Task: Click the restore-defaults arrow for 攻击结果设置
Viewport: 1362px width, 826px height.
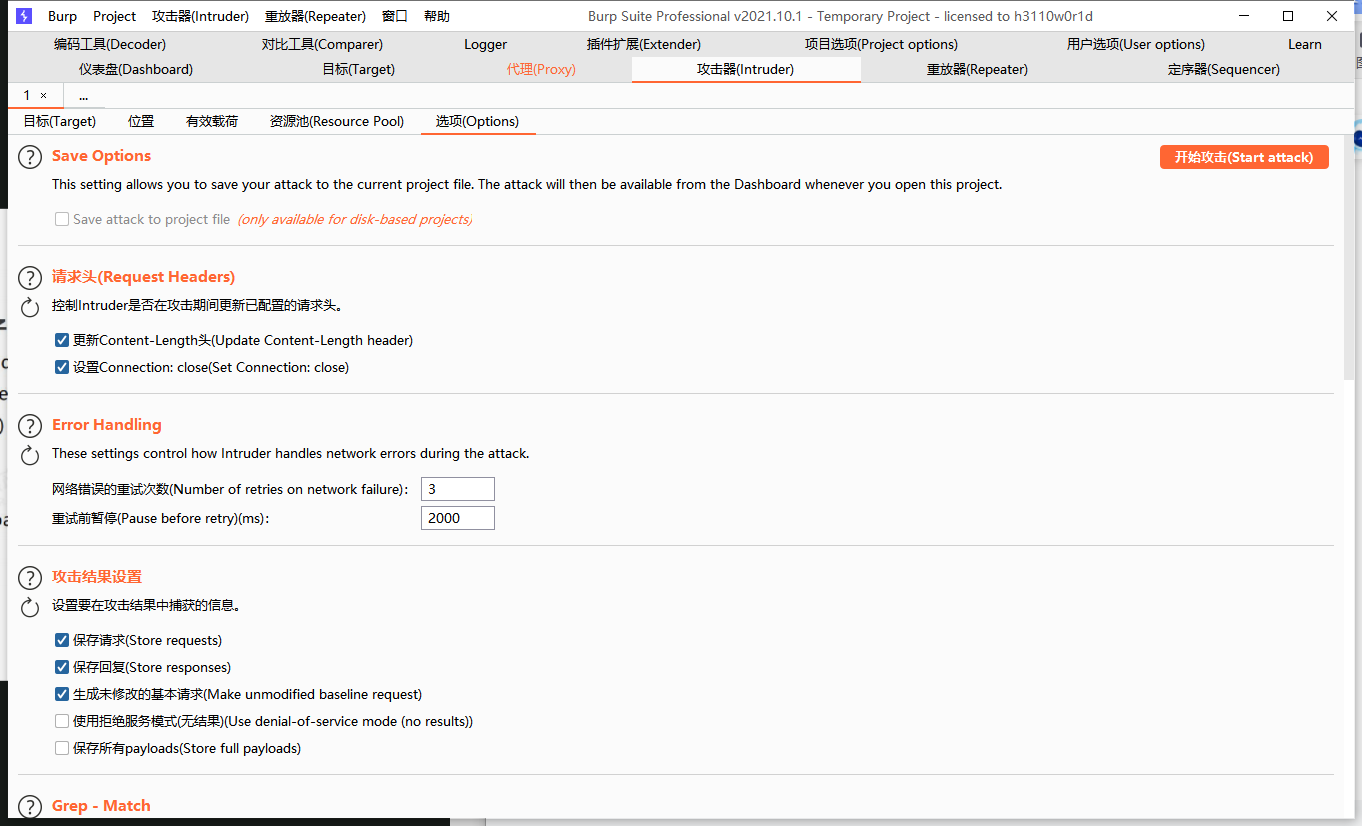Action: (x=29, y=607)
